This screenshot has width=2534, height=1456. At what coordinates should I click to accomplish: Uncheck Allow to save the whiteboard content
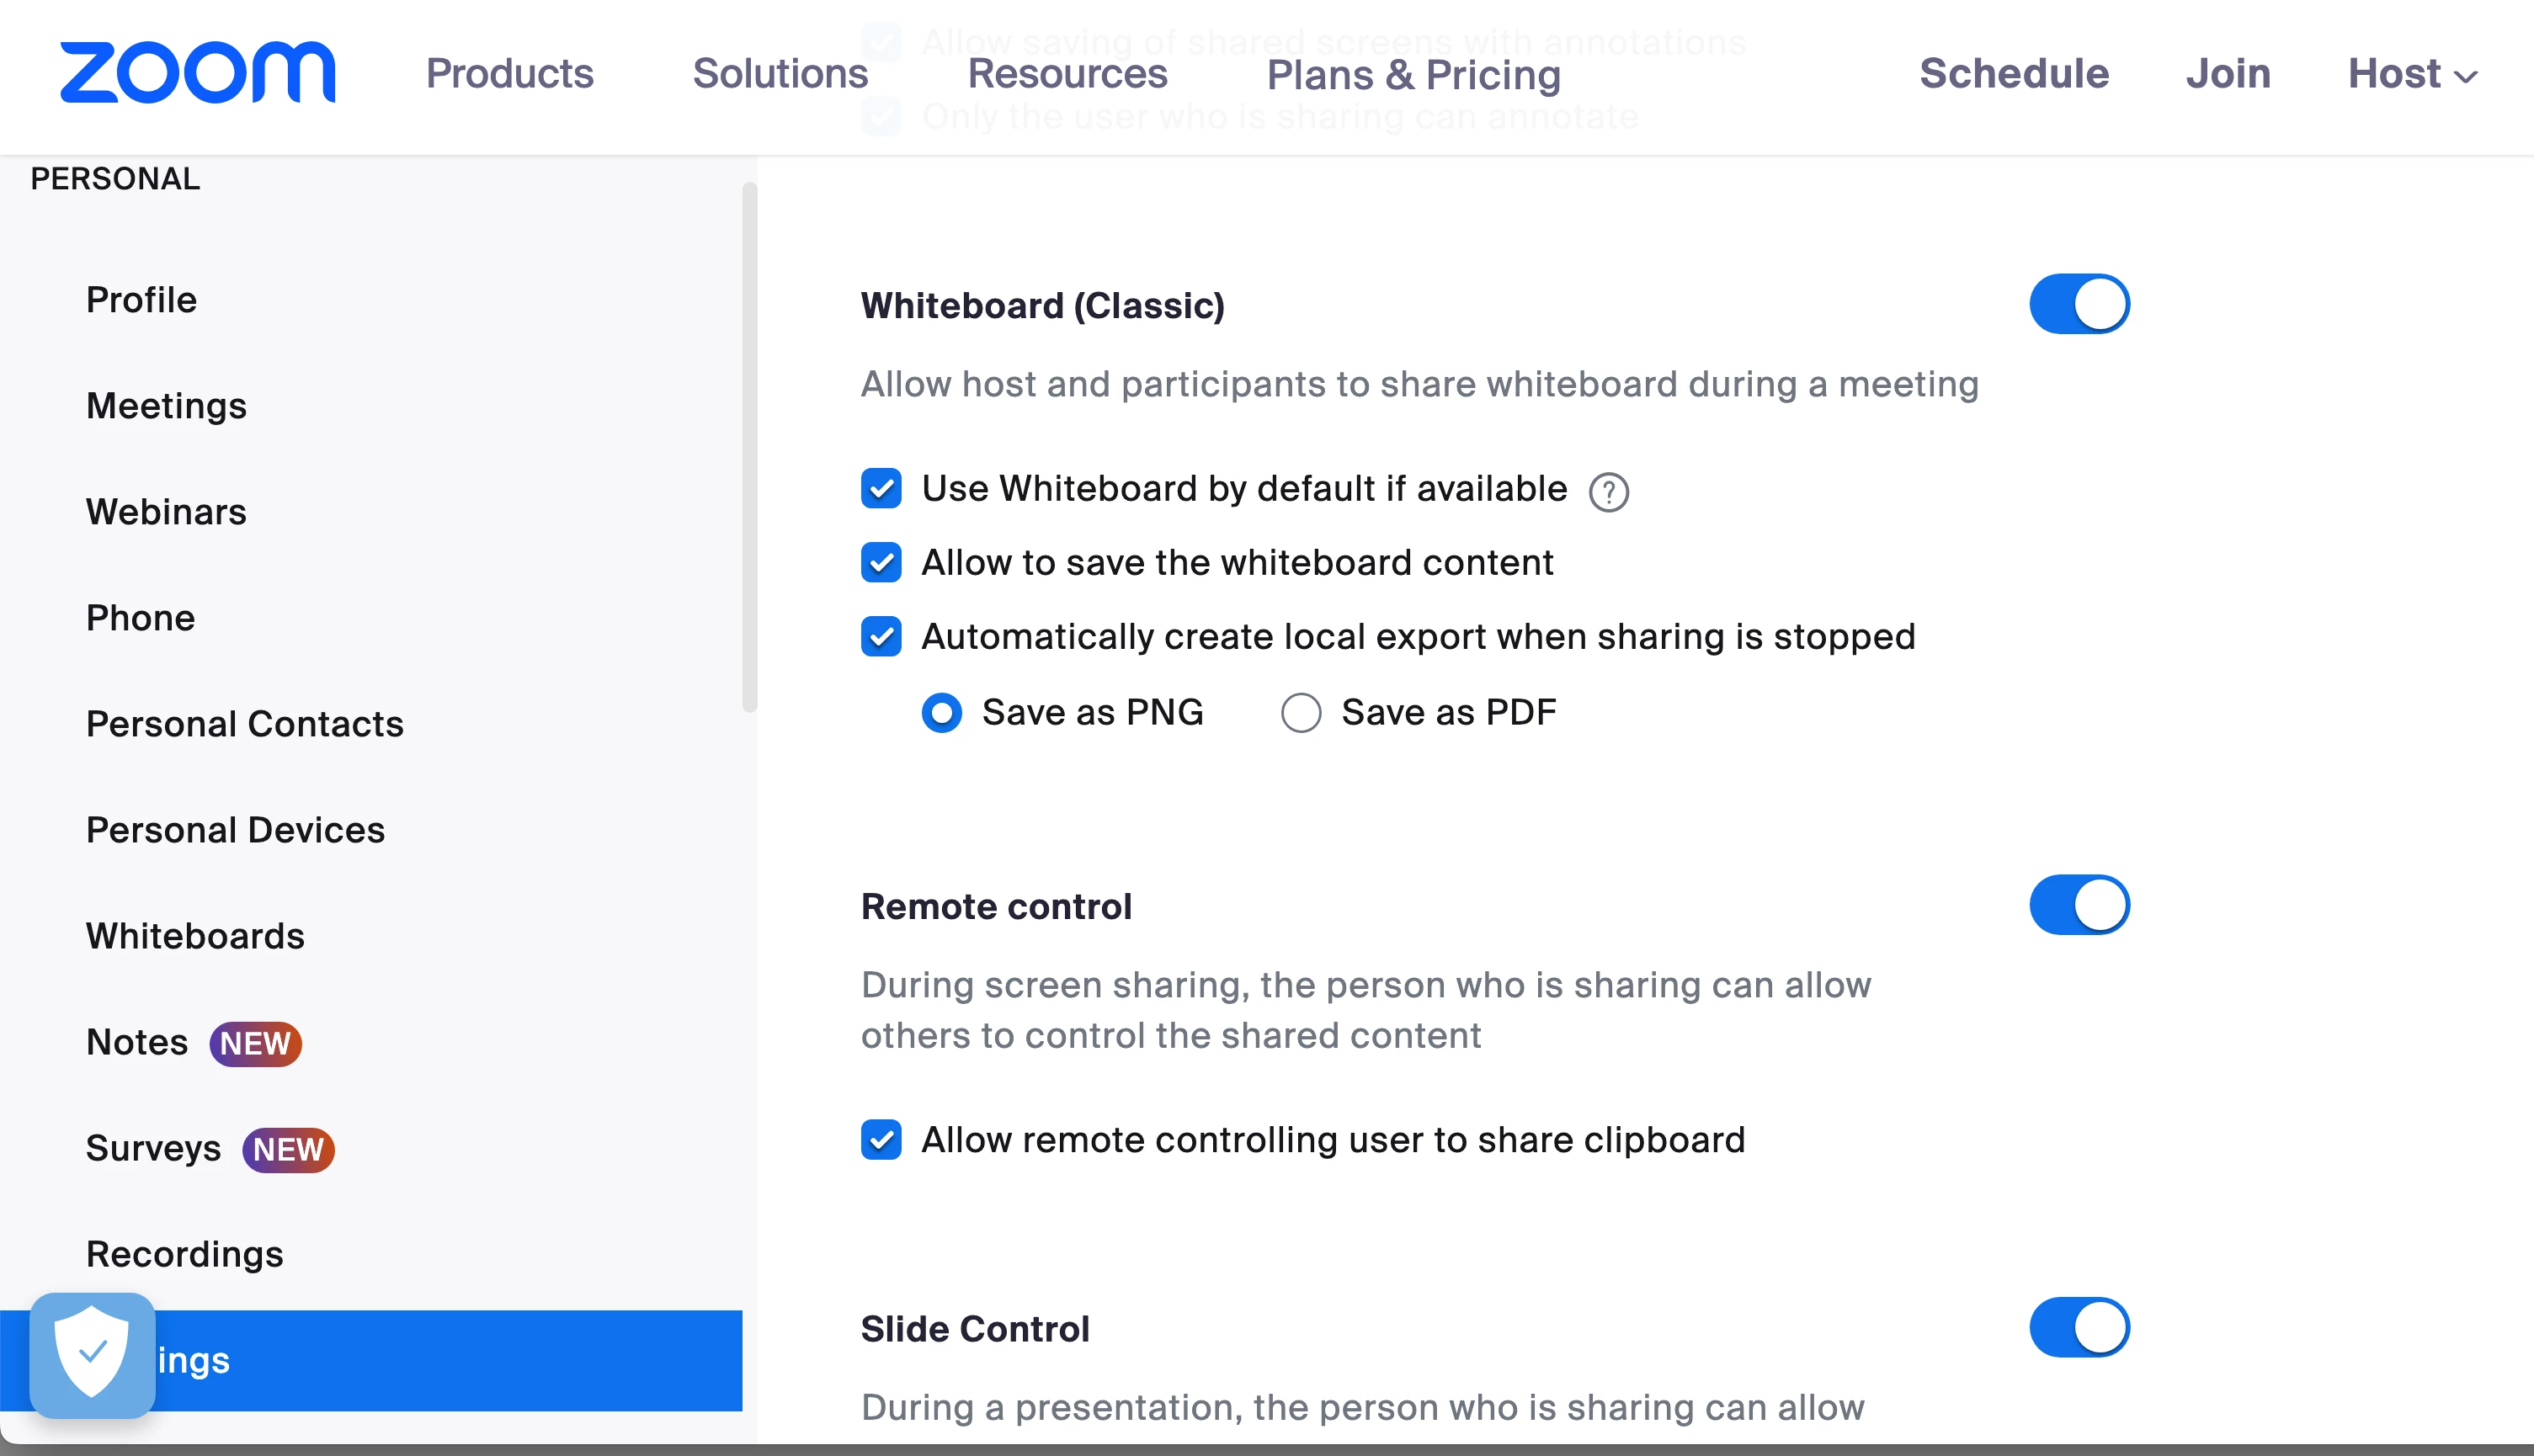click(881, 563)
